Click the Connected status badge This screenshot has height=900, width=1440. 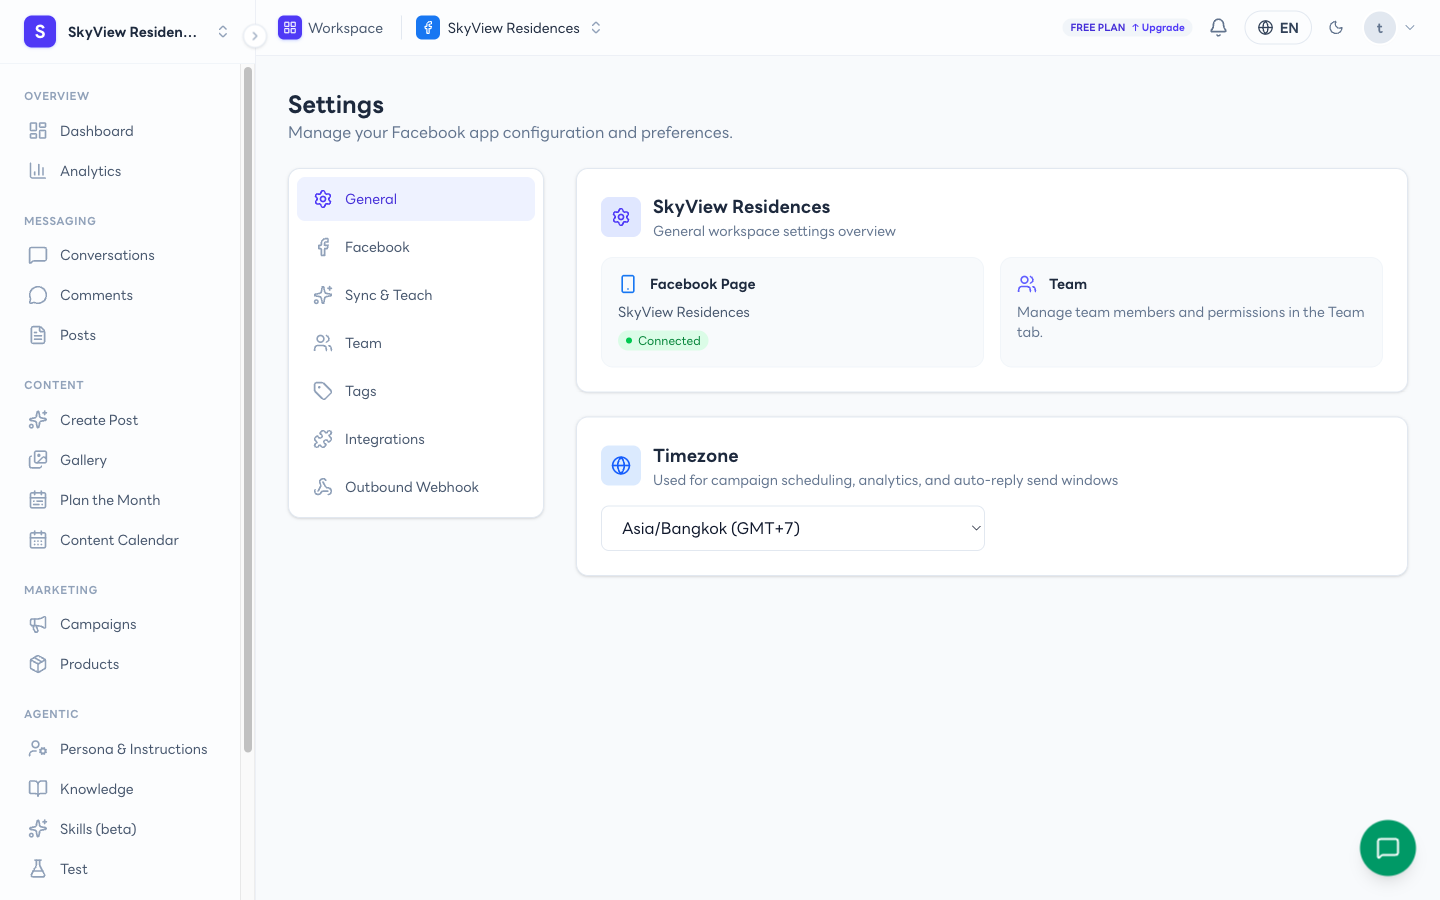(x=663, y=341)
